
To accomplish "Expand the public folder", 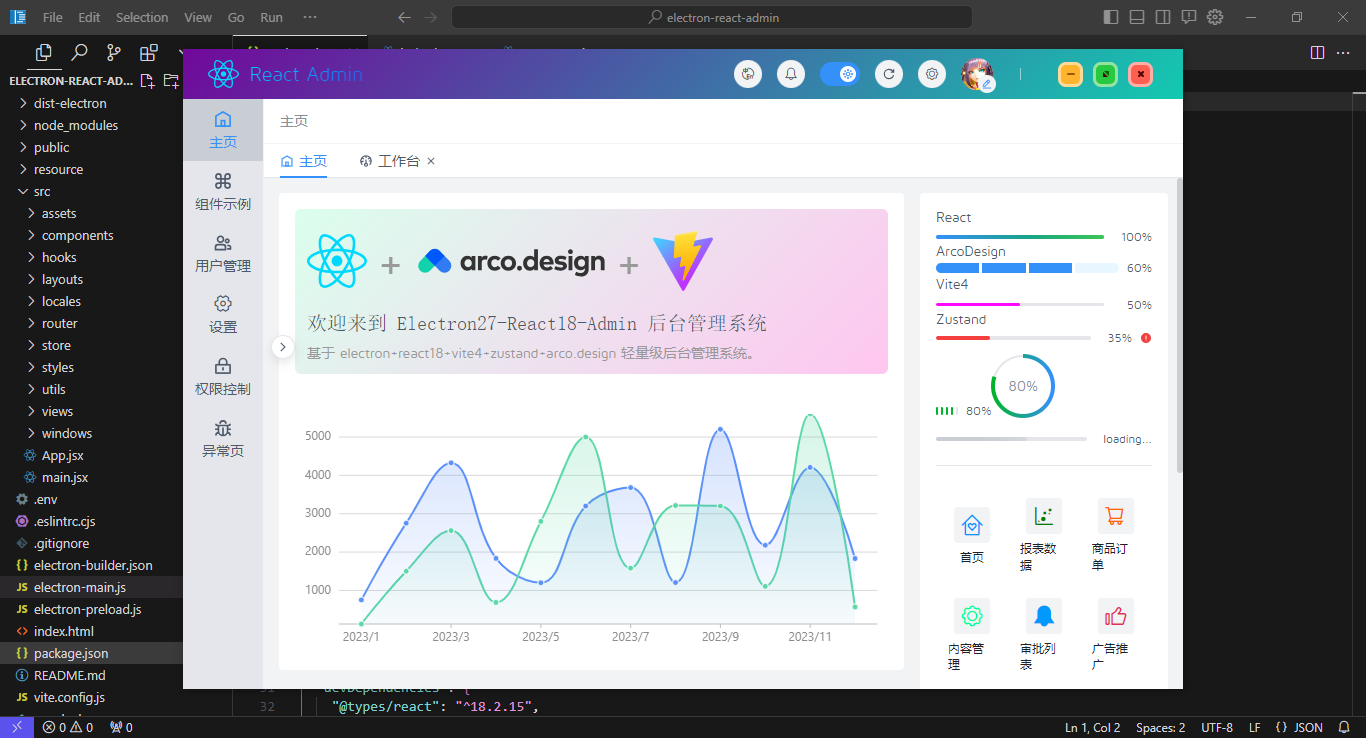I will tap(91, 147).
